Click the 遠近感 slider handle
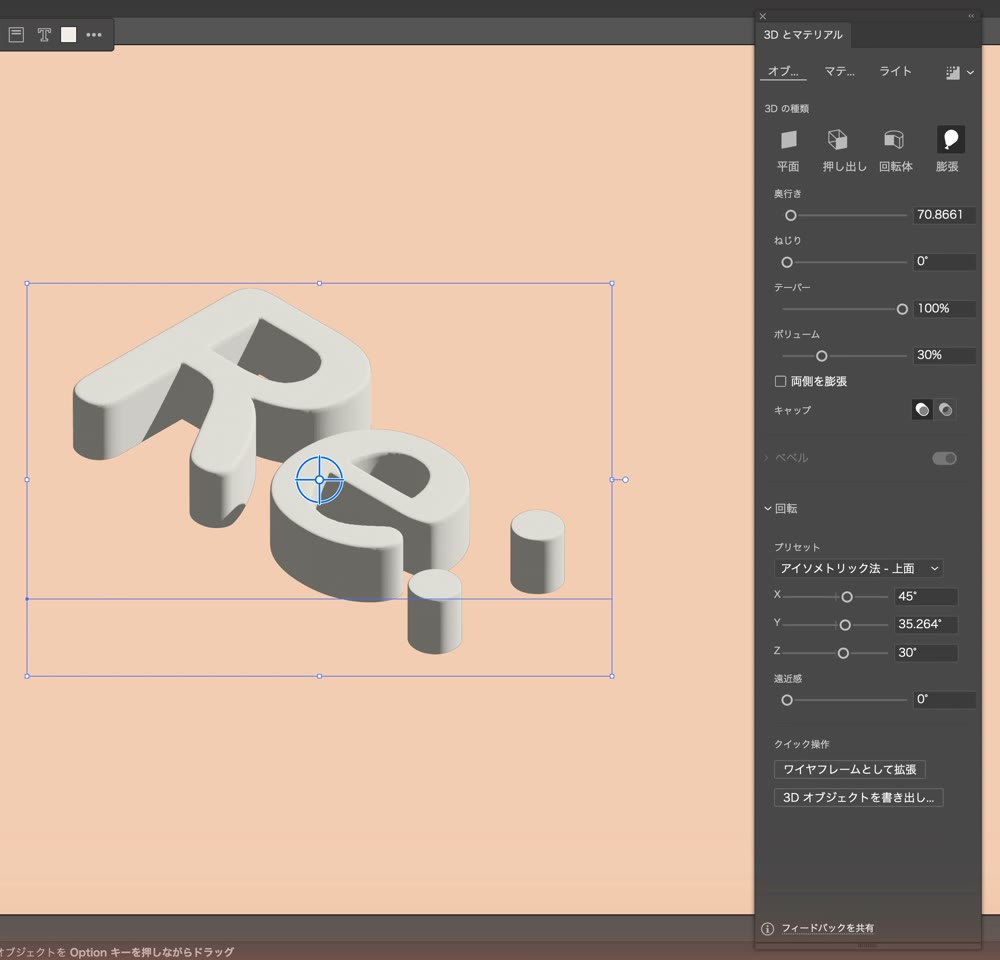 pyautogui.click(x=787, y=700)
